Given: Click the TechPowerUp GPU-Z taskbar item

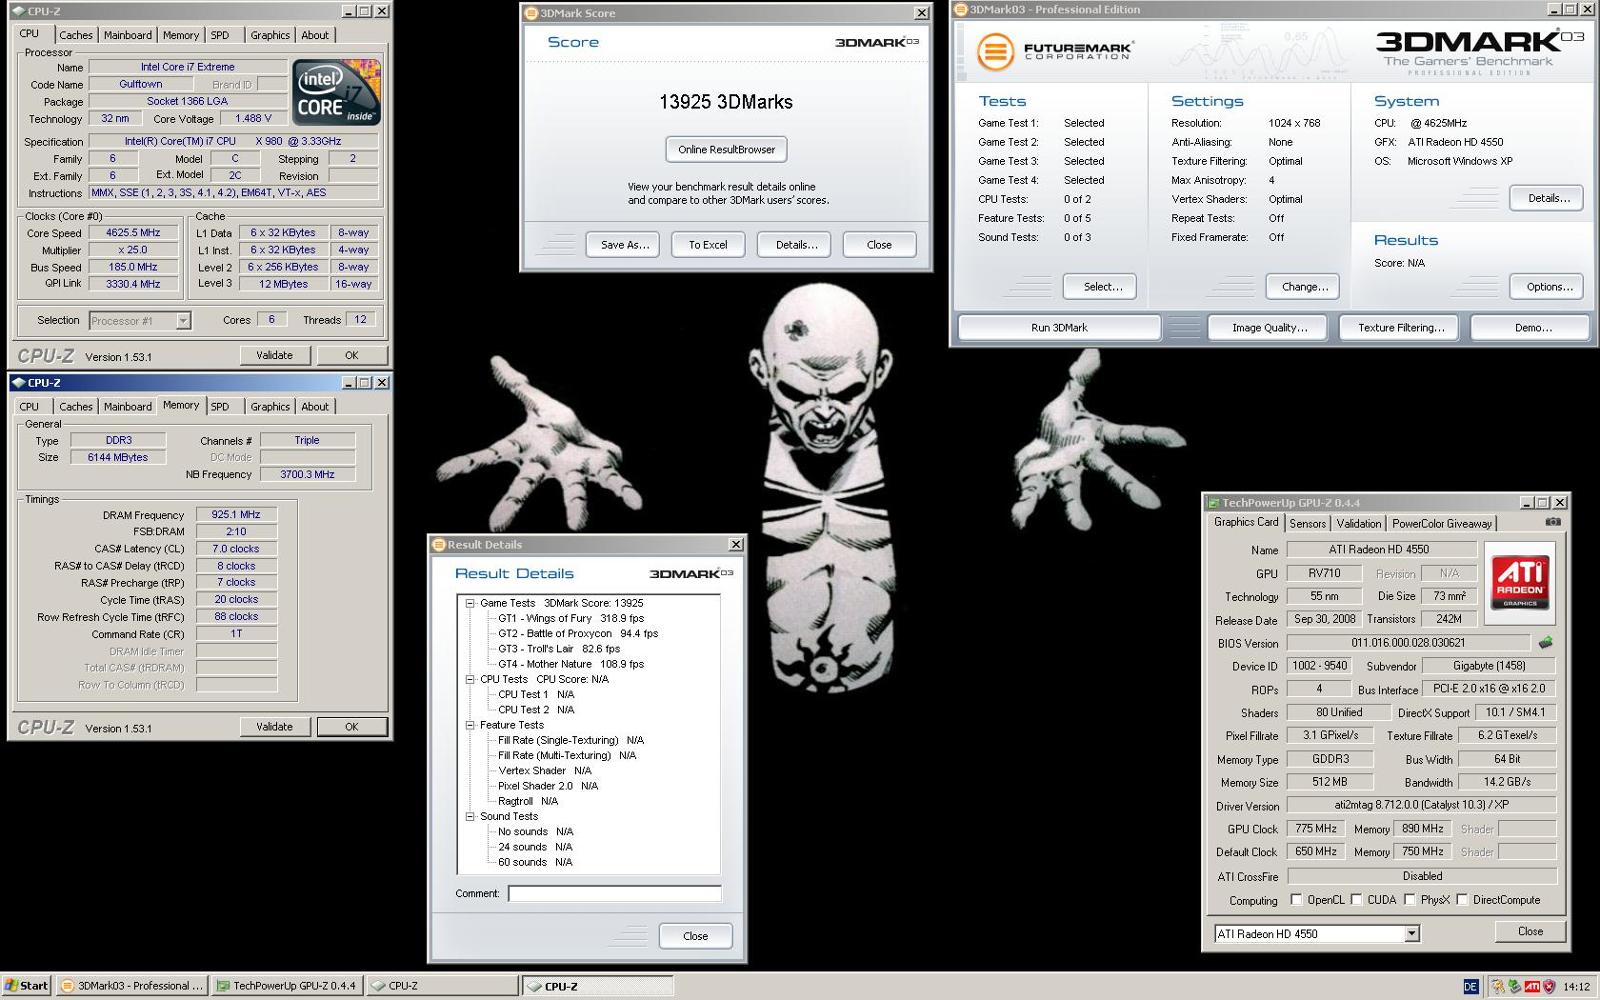Looking at the screenshot, I should pos(287,986).
